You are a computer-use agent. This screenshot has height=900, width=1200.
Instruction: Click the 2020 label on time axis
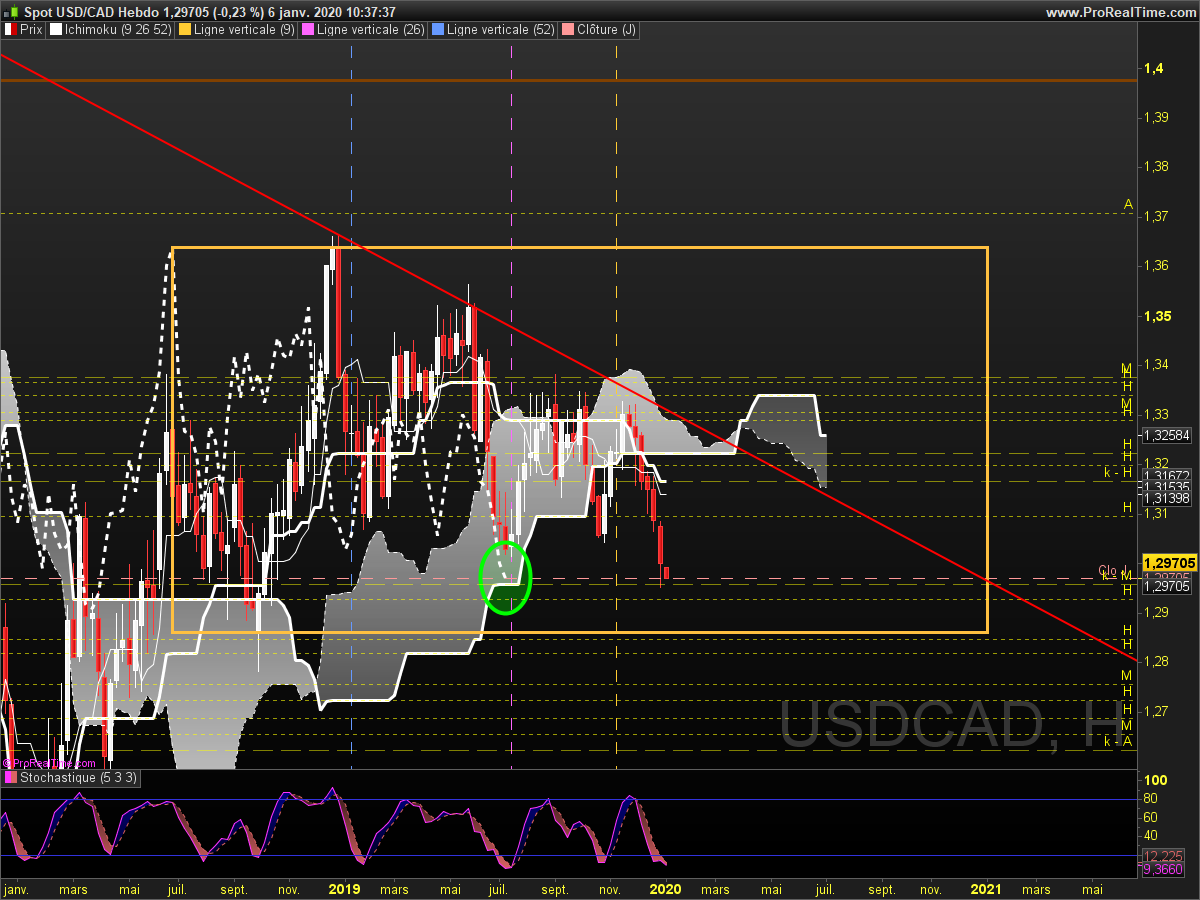(665, 889)
